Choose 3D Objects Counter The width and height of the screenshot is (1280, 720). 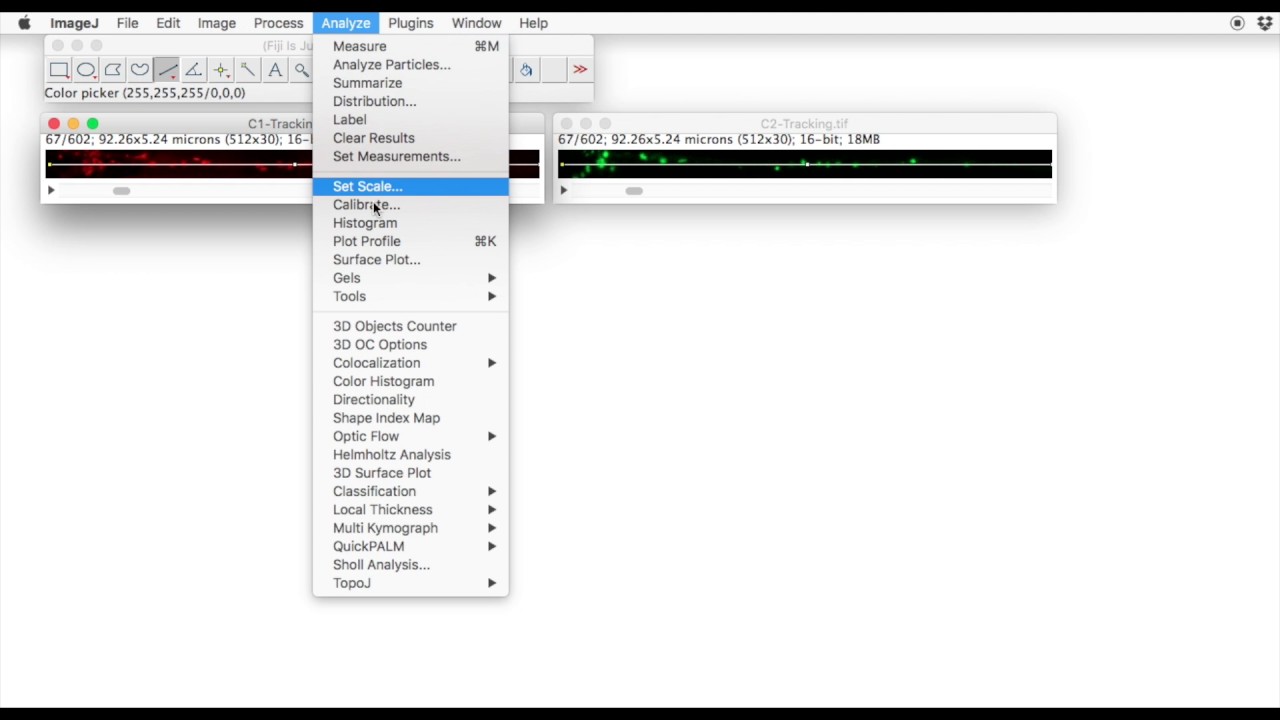[410, 326]
